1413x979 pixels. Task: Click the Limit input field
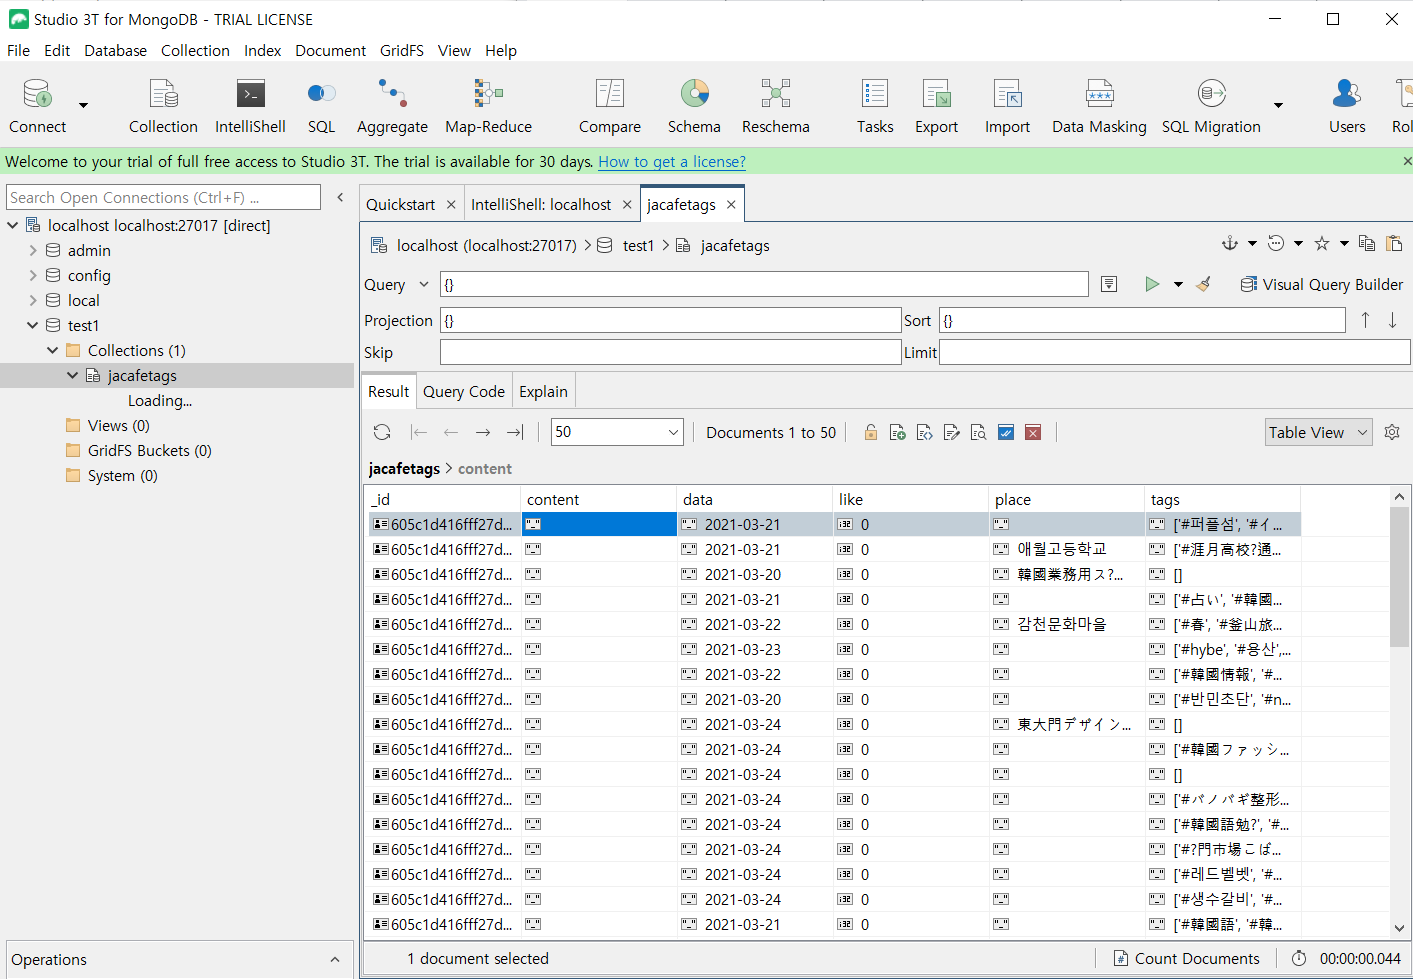[x=1175, y=352]
